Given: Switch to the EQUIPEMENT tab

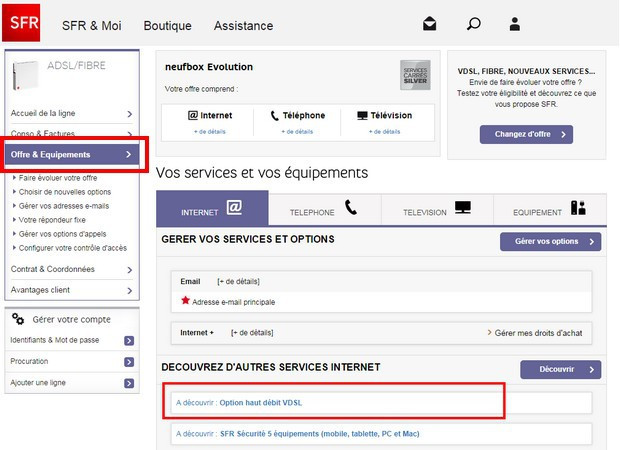Looking at the screenshot, I should 550,209.
